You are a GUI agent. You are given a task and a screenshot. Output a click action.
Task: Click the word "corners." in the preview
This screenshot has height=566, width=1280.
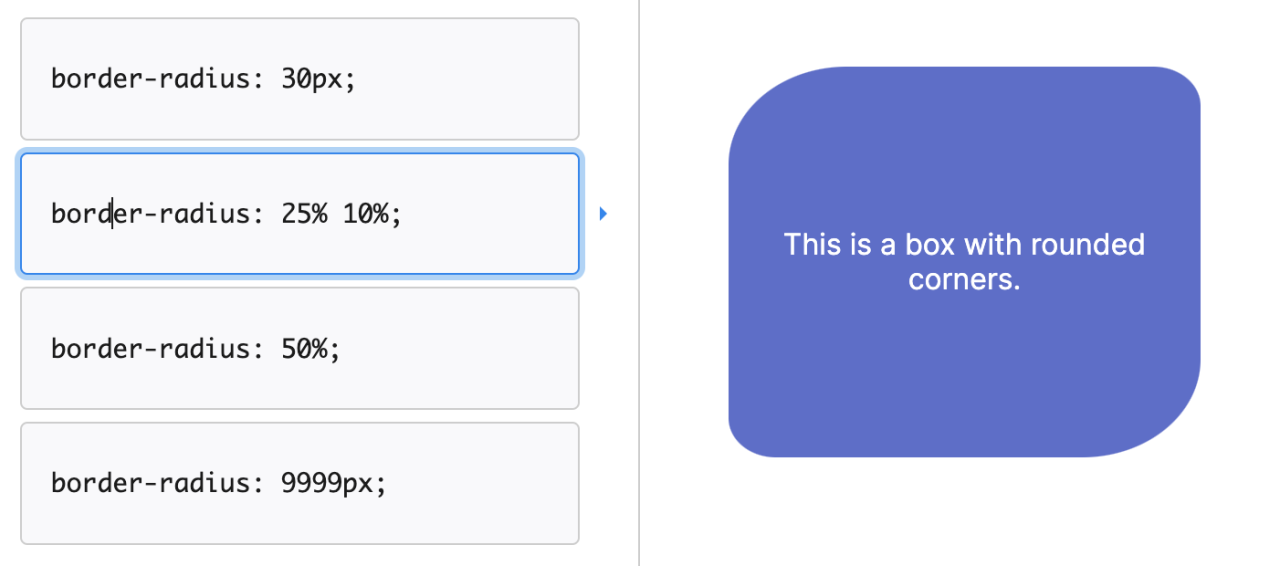point(964,280)
